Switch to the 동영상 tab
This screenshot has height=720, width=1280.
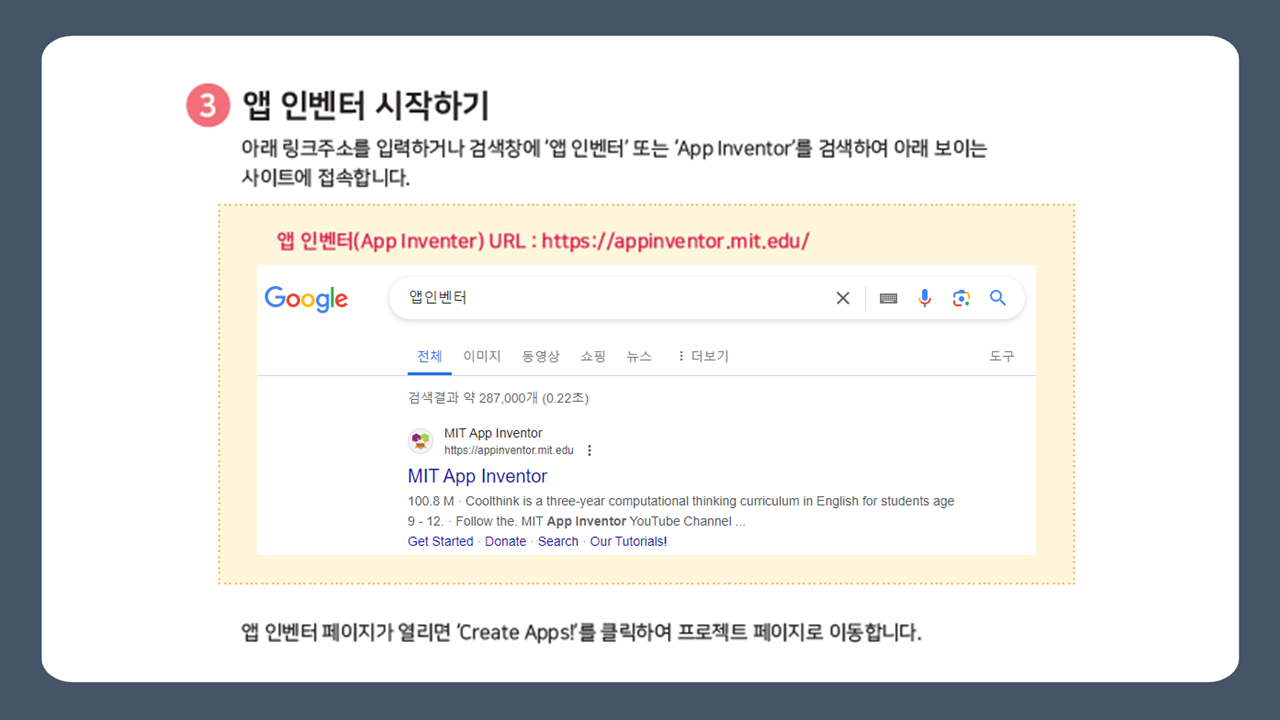point(541,356)
